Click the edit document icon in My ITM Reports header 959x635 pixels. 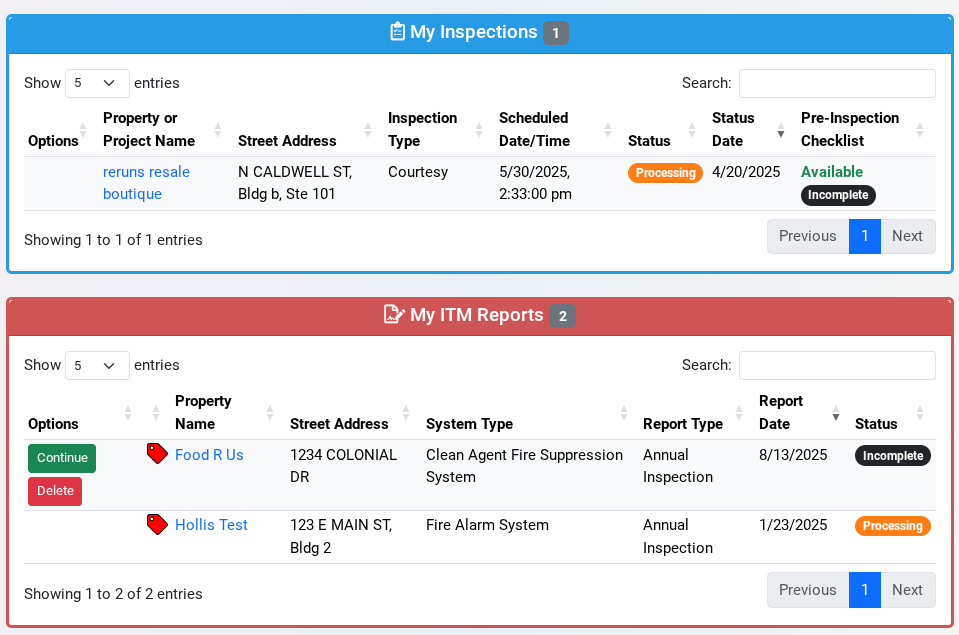pos(394,315)
